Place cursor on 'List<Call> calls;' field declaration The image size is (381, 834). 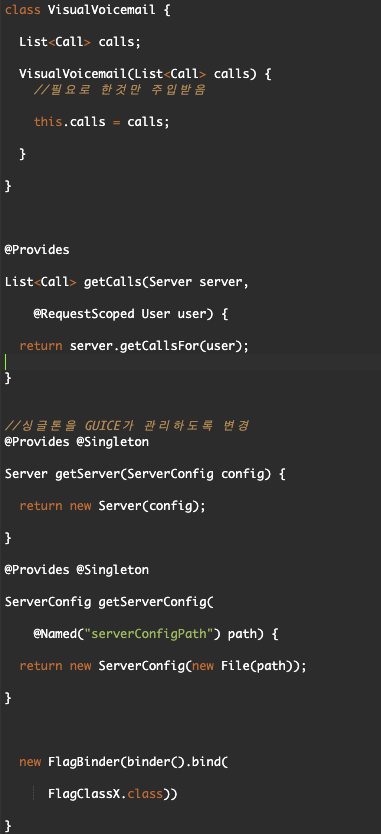(80, 42)
